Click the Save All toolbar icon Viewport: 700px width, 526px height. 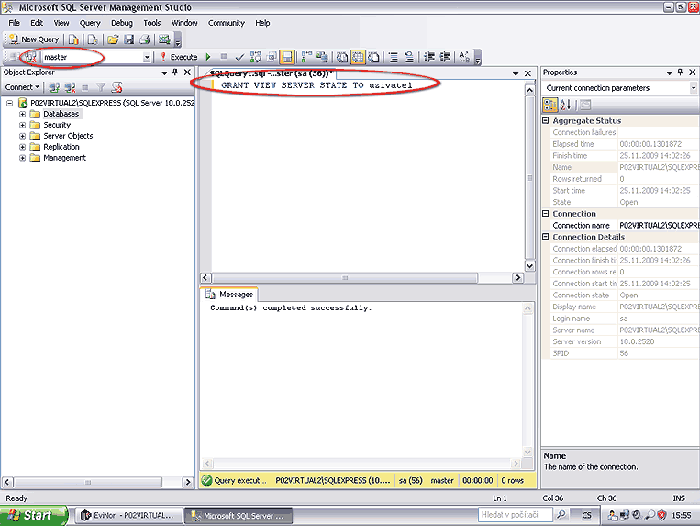[x=145, y=40]
